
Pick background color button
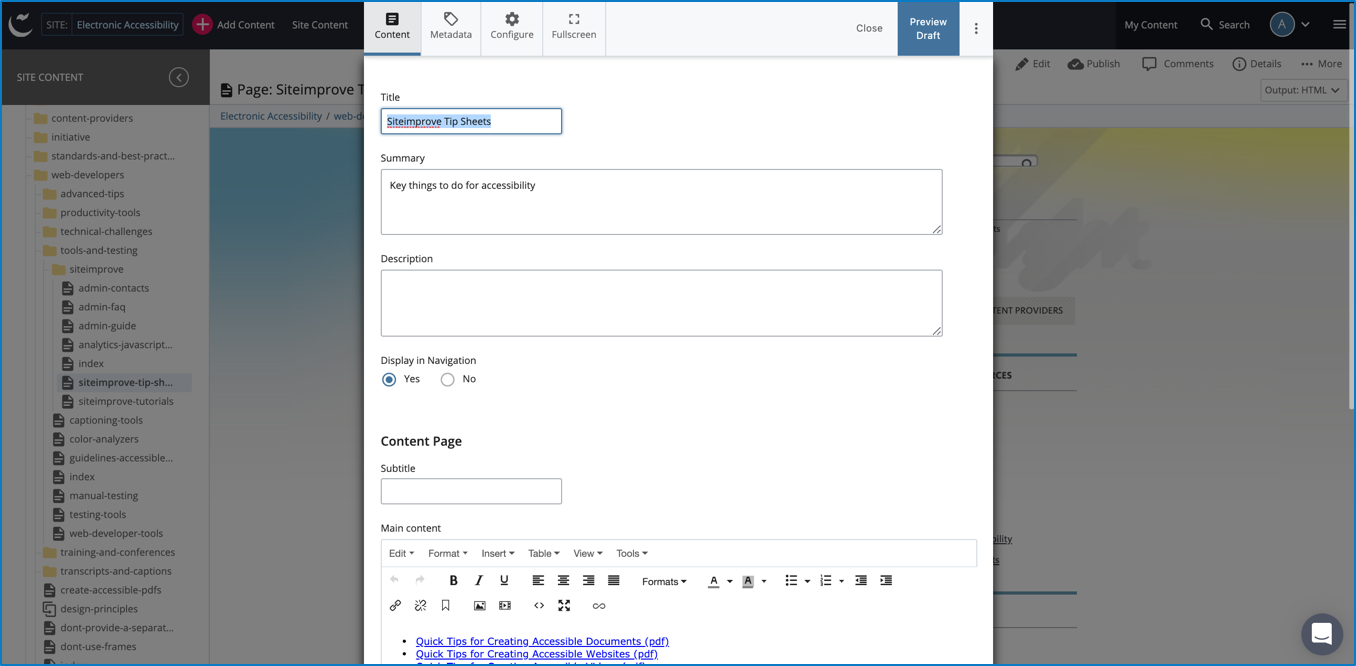[x=747, y=581]
